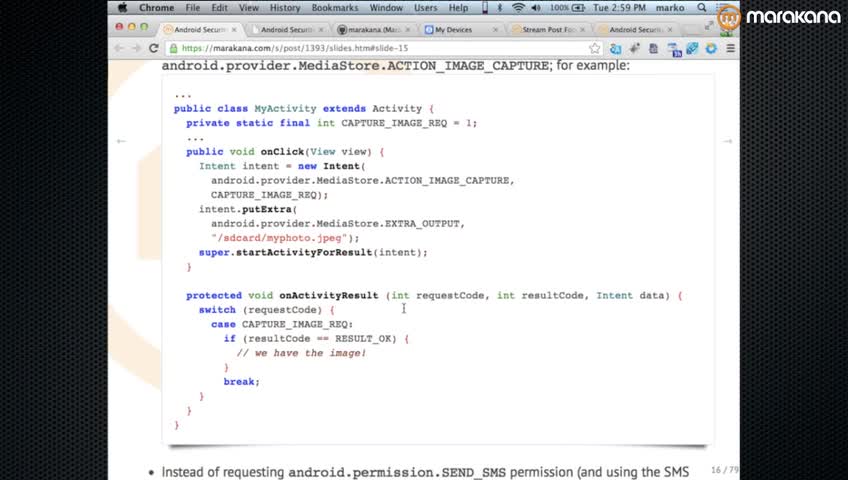Click the marko user name in menu bar

click(670, 8)
